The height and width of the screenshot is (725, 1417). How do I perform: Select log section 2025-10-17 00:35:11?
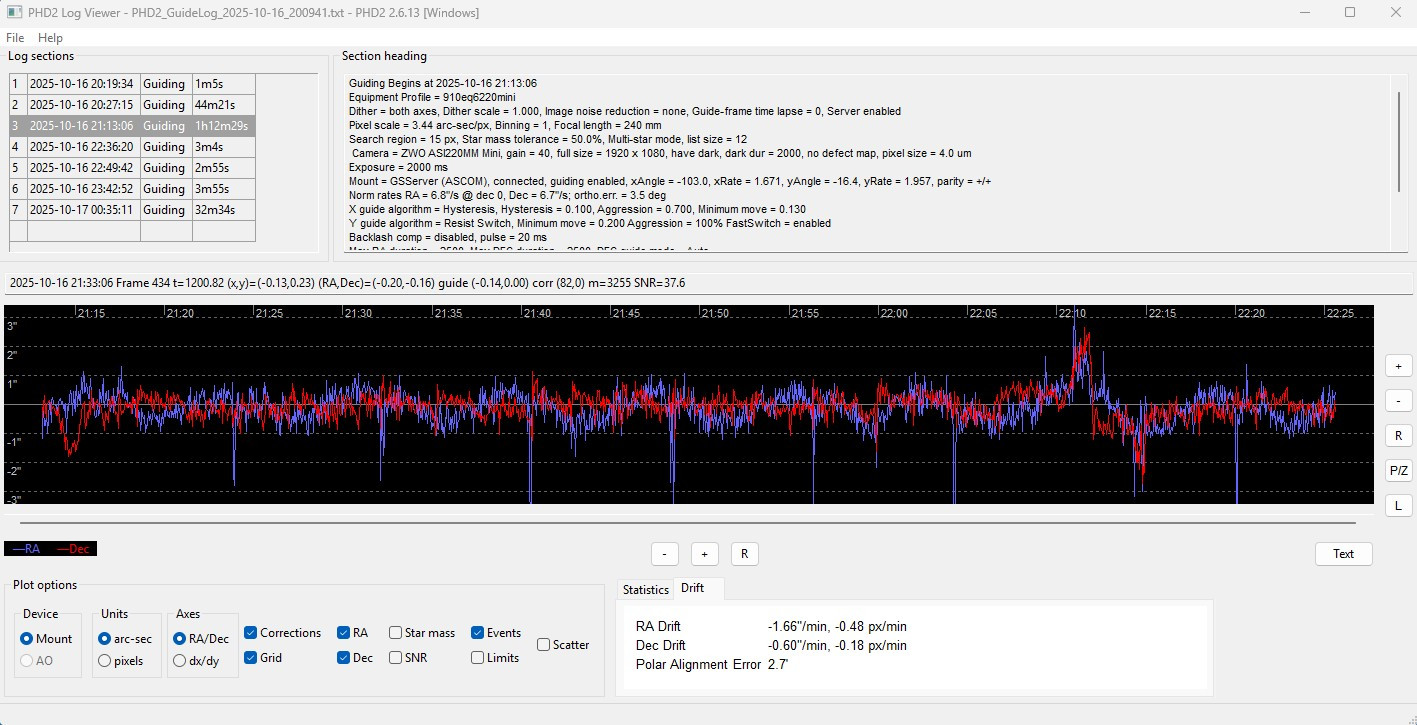point(132,210)
